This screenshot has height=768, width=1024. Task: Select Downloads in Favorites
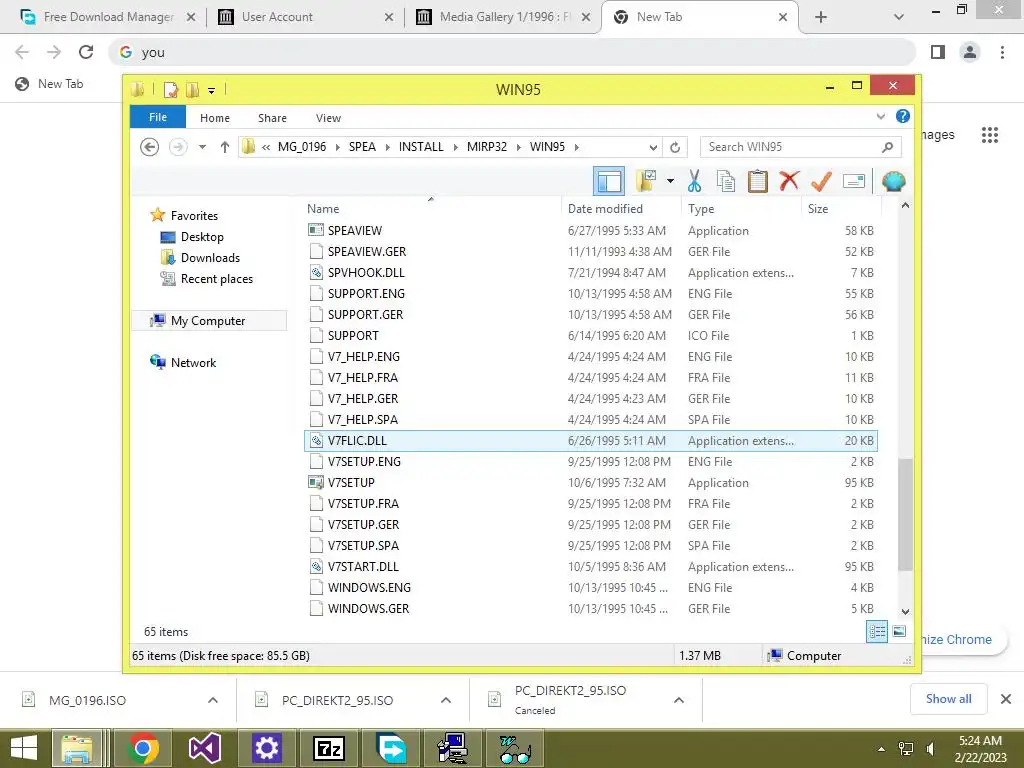[210, 257]
